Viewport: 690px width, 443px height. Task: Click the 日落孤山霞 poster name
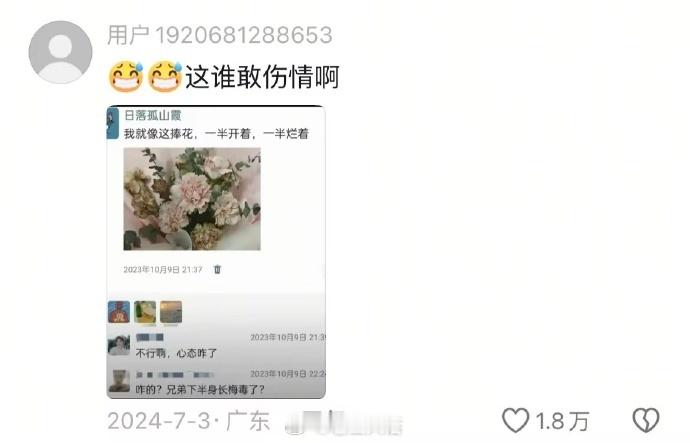pos(153,115)
